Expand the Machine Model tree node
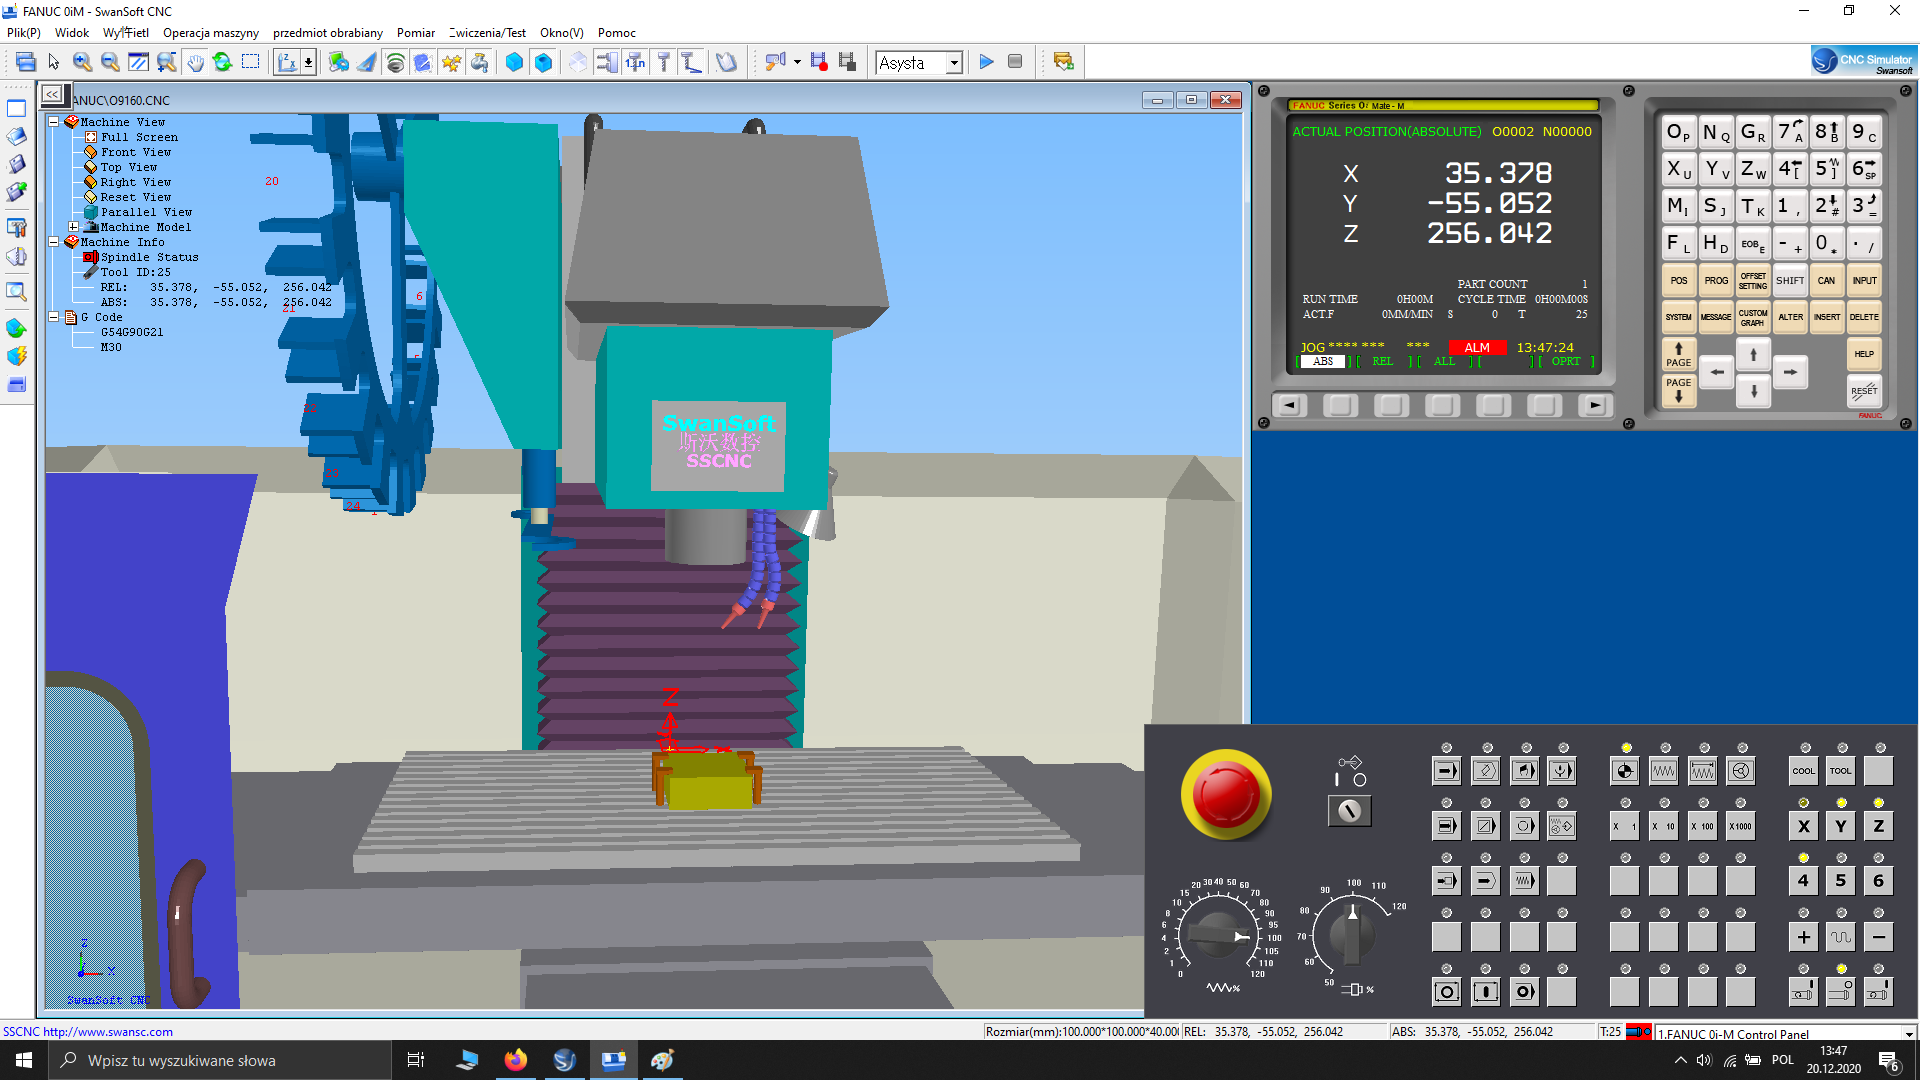This screenshot has height=1080, width=1920. pos(74,227)
